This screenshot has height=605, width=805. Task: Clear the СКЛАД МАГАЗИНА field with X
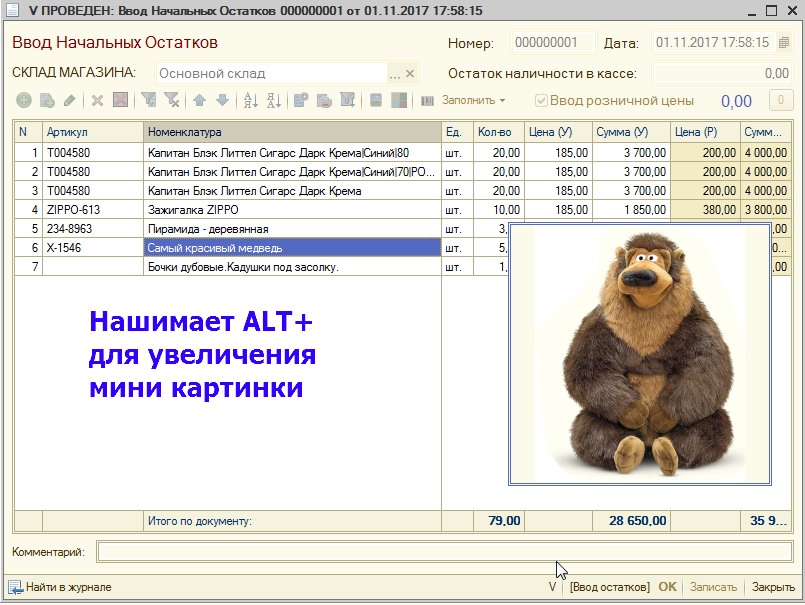(410, 73)
